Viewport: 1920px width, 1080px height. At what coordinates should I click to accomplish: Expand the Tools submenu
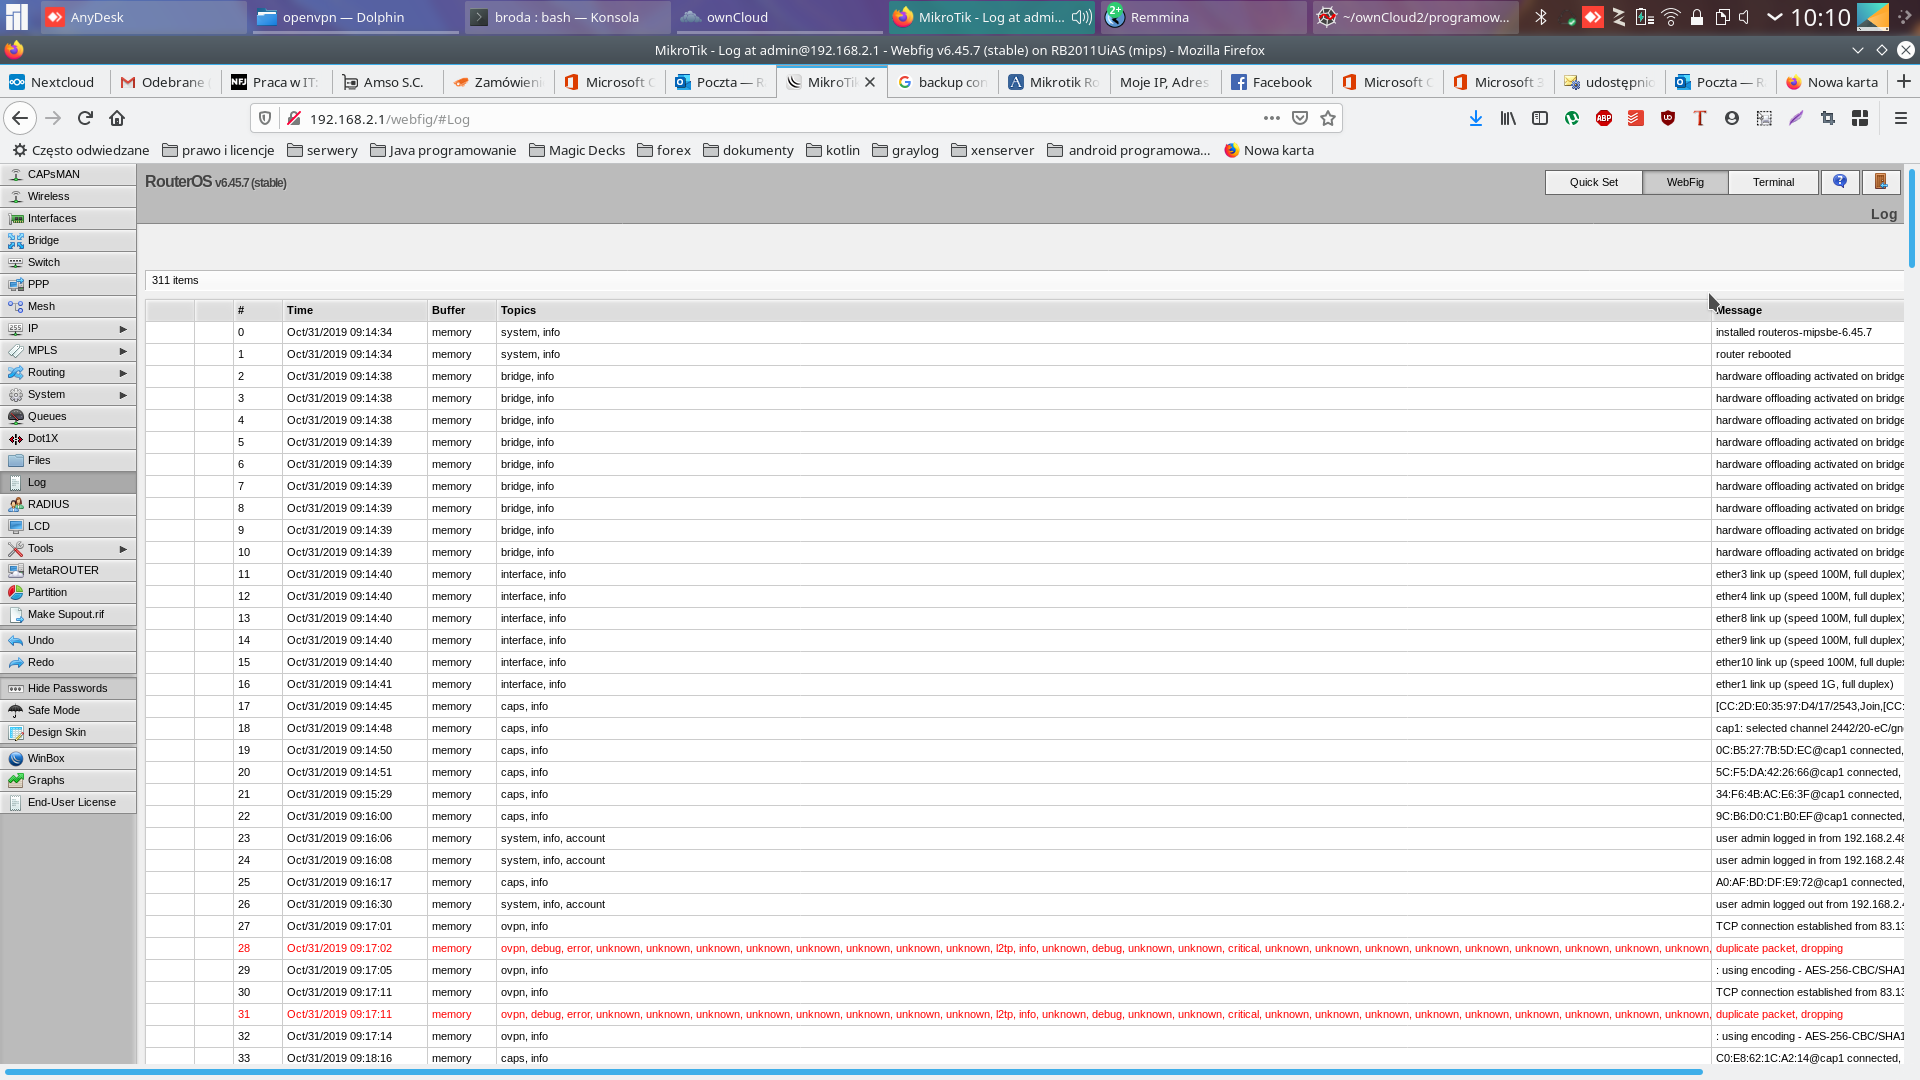(123, 549)
